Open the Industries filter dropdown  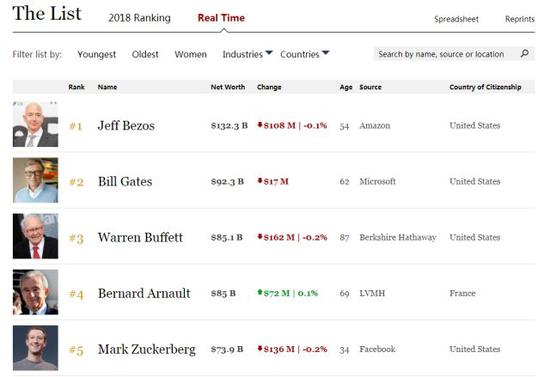[247, 54]
